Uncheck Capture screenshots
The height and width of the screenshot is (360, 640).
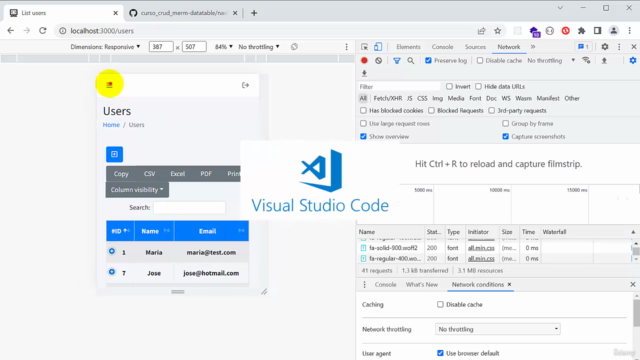tap(506, 136)
